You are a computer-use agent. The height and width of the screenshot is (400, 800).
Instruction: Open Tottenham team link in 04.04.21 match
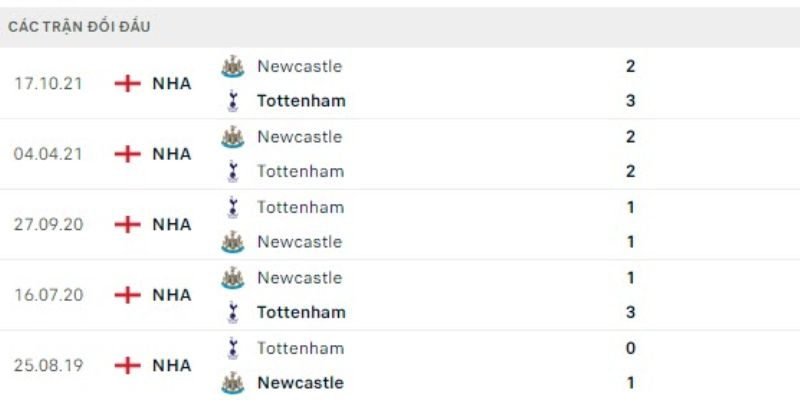(x=300, y=171)
